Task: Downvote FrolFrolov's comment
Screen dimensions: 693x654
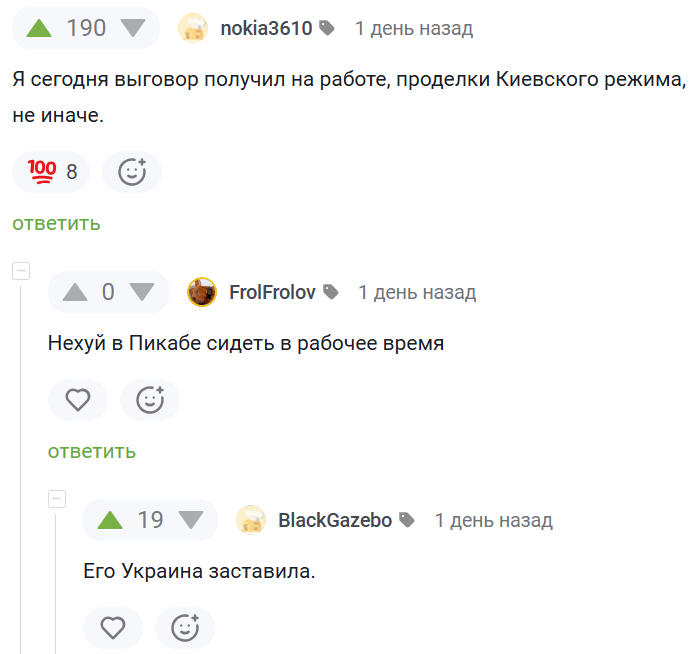Action: 141,292
